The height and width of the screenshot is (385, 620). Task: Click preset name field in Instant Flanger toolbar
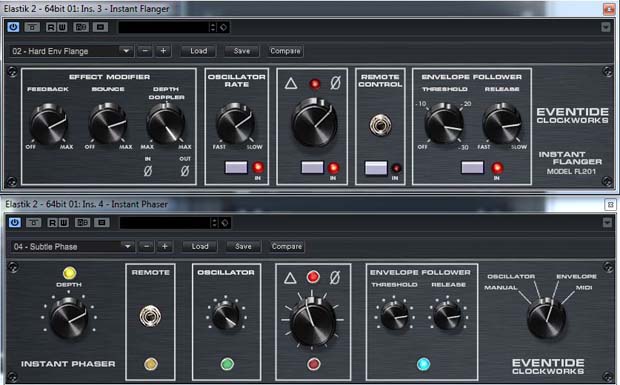tap(163, 27)
